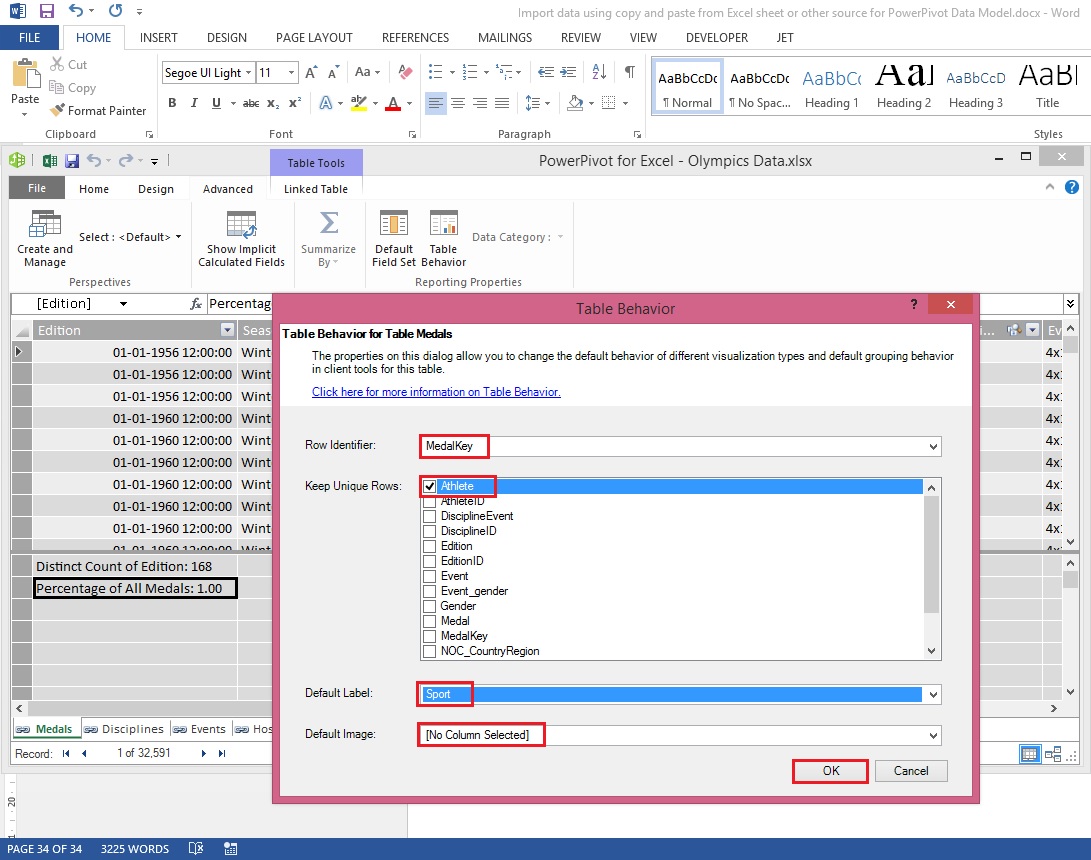Click the Format Painter in Word
1091x860 pixels.
point(97,110)
